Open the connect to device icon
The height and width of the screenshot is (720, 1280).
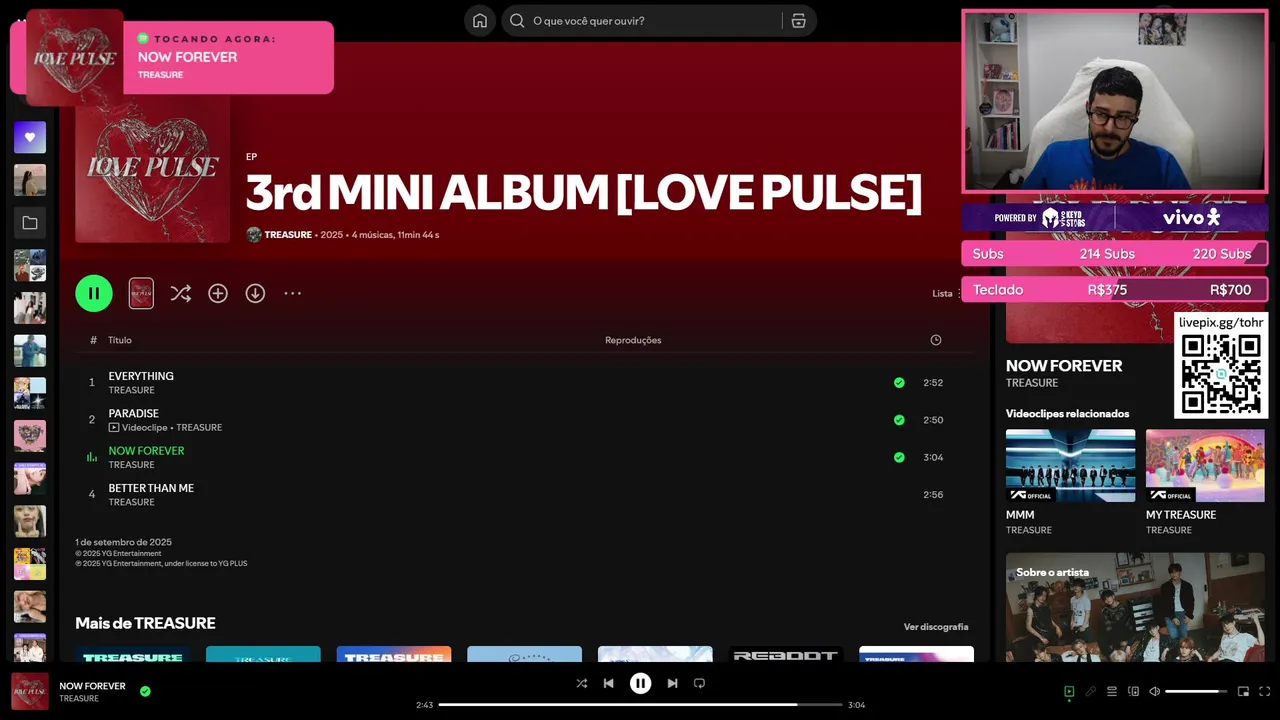[1133, 691]
